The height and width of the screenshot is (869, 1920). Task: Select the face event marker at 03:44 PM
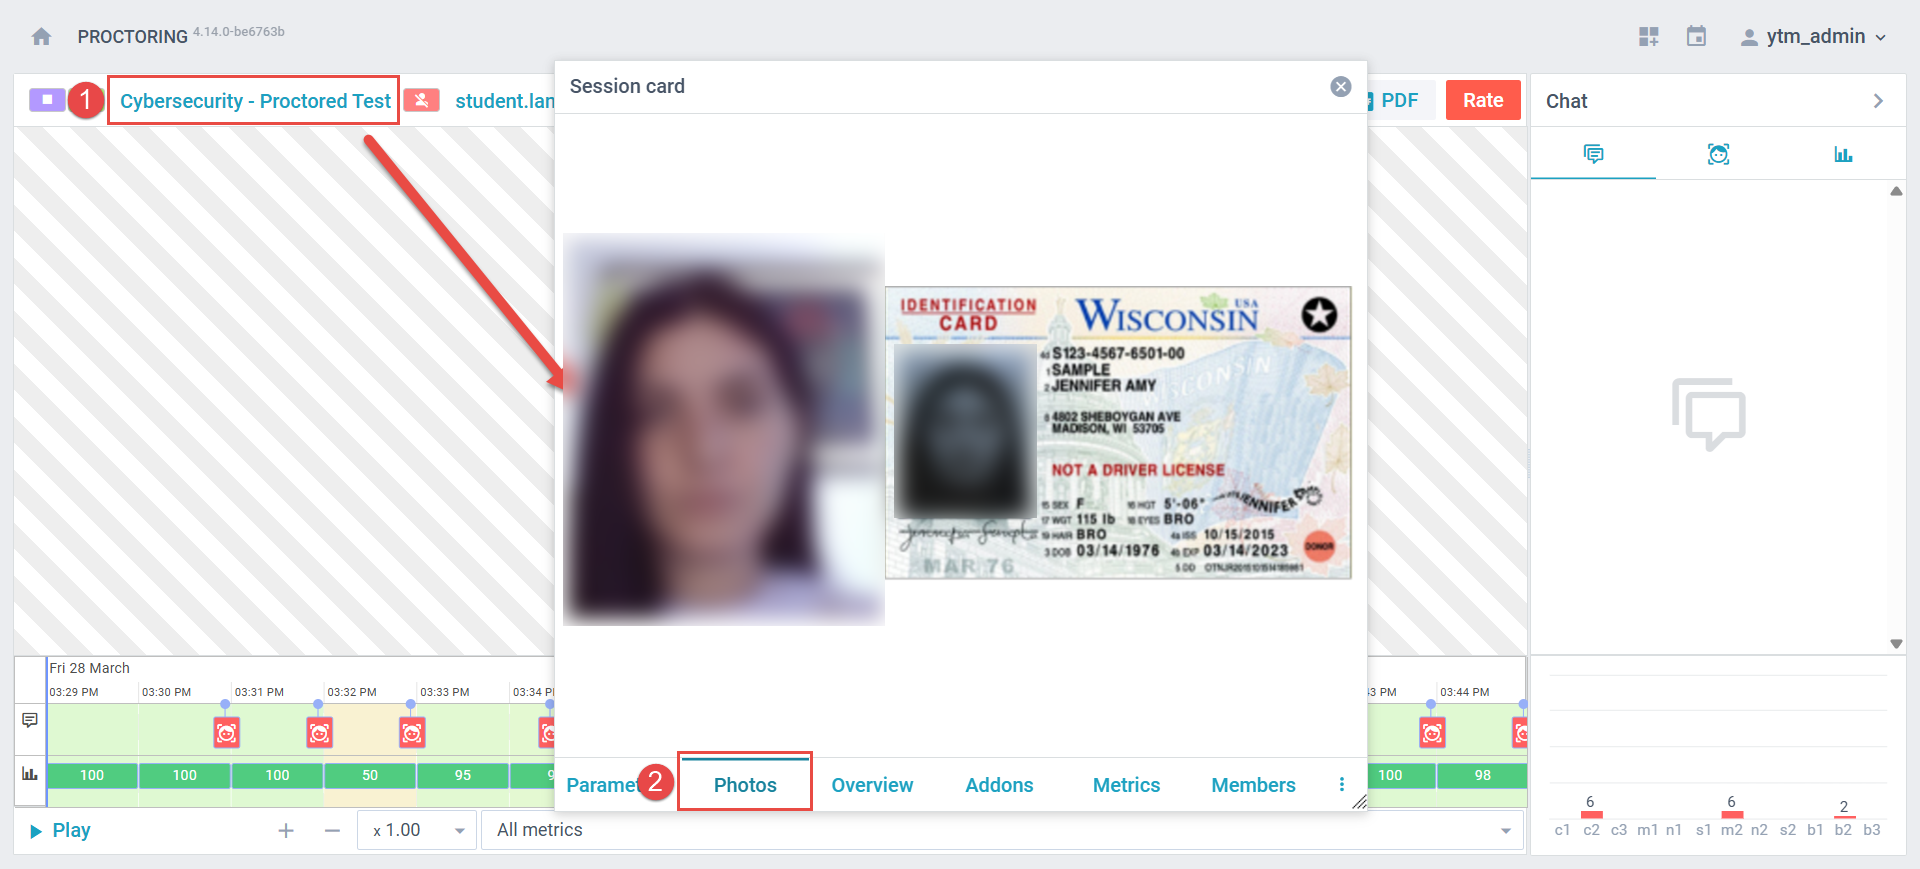click(x=1432, y=733)
